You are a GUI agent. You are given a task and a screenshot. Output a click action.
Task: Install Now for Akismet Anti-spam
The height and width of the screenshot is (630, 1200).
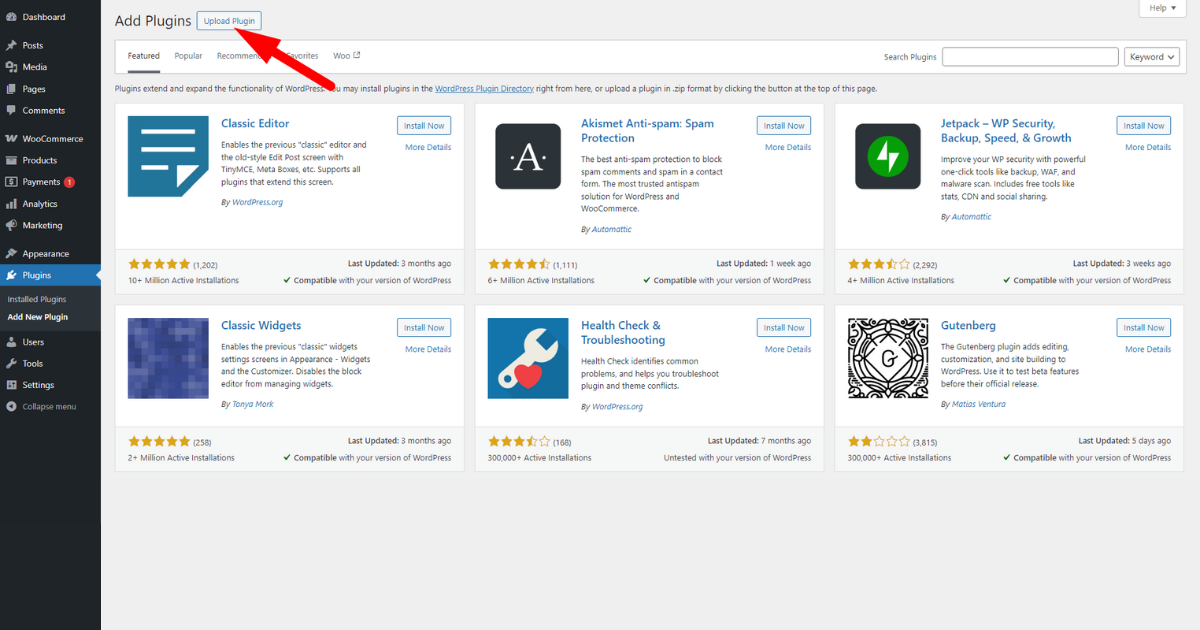click(x=784, y=126)
